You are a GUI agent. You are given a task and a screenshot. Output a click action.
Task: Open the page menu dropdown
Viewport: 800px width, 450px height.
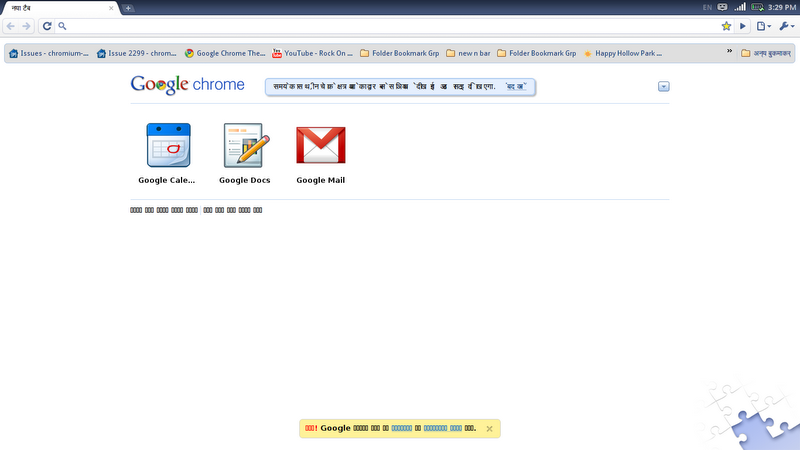[x=764, y=26]
